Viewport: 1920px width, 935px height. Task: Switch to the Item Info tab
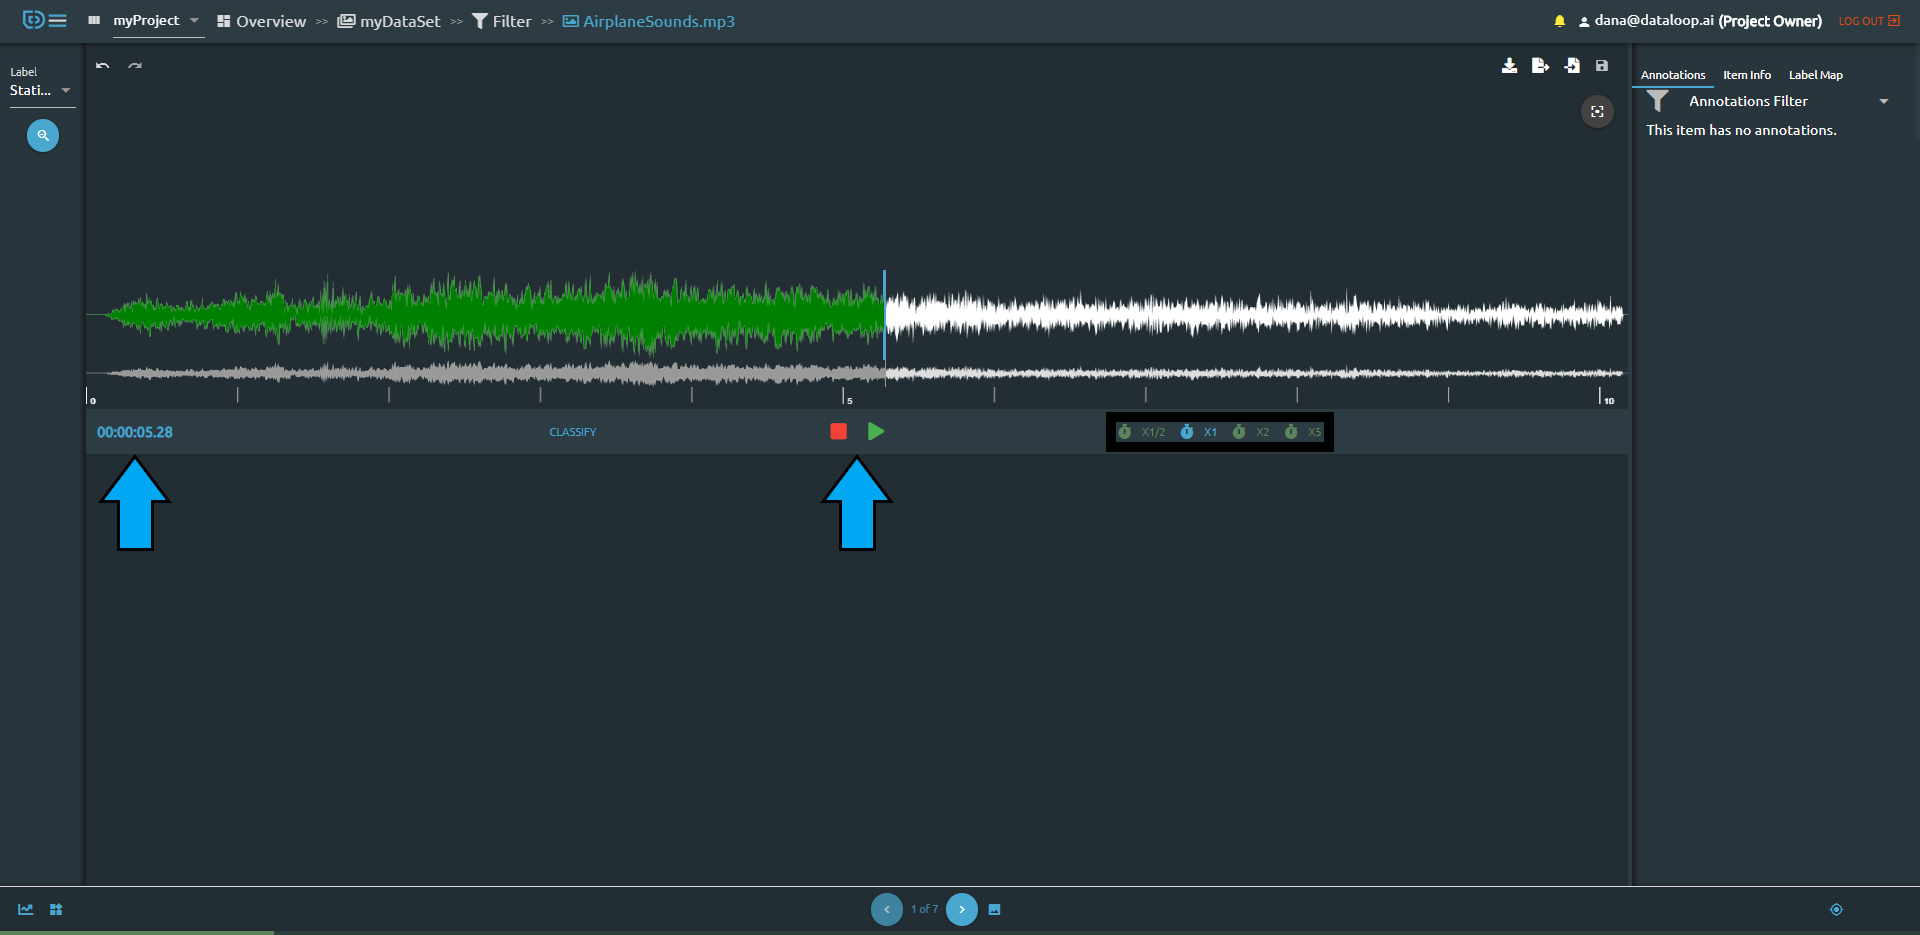[x=1746, y=74]
